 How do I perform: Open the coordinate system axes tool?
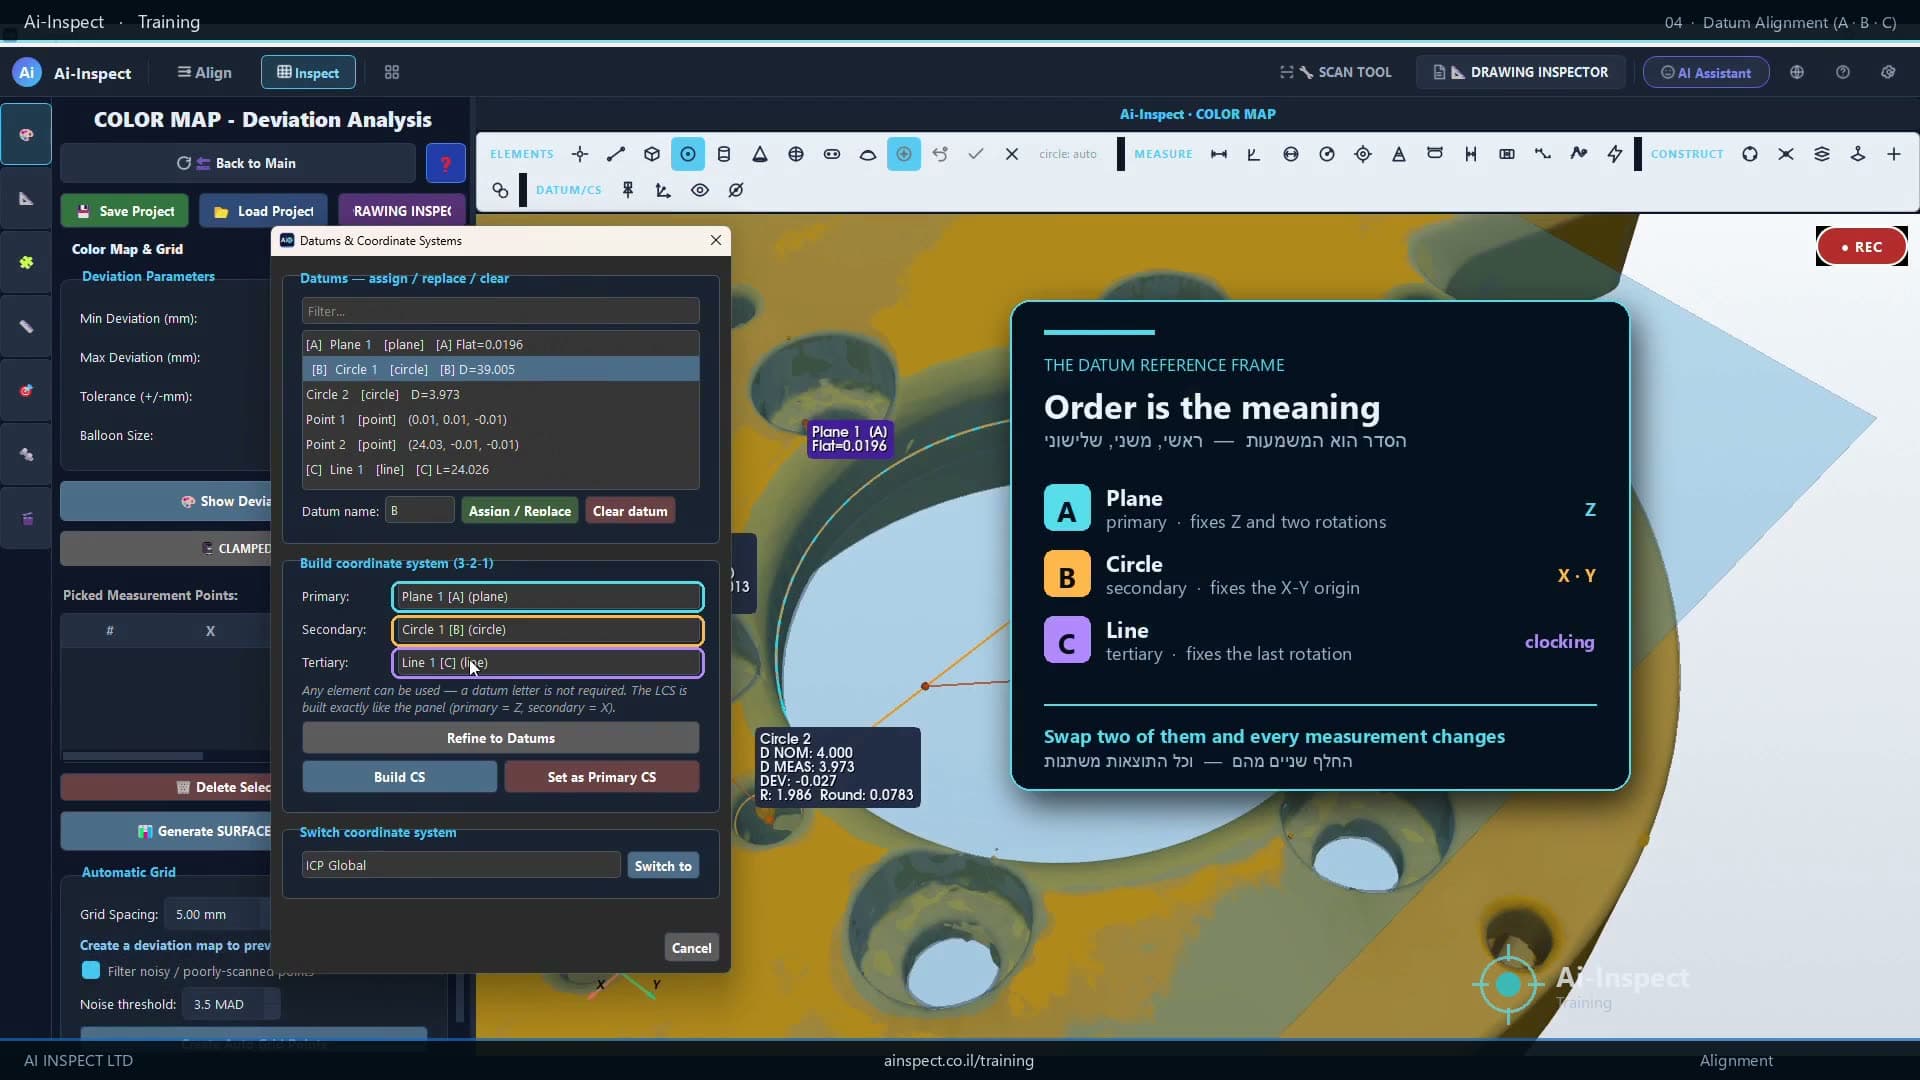pyautogui.click(x=663, y=190)
